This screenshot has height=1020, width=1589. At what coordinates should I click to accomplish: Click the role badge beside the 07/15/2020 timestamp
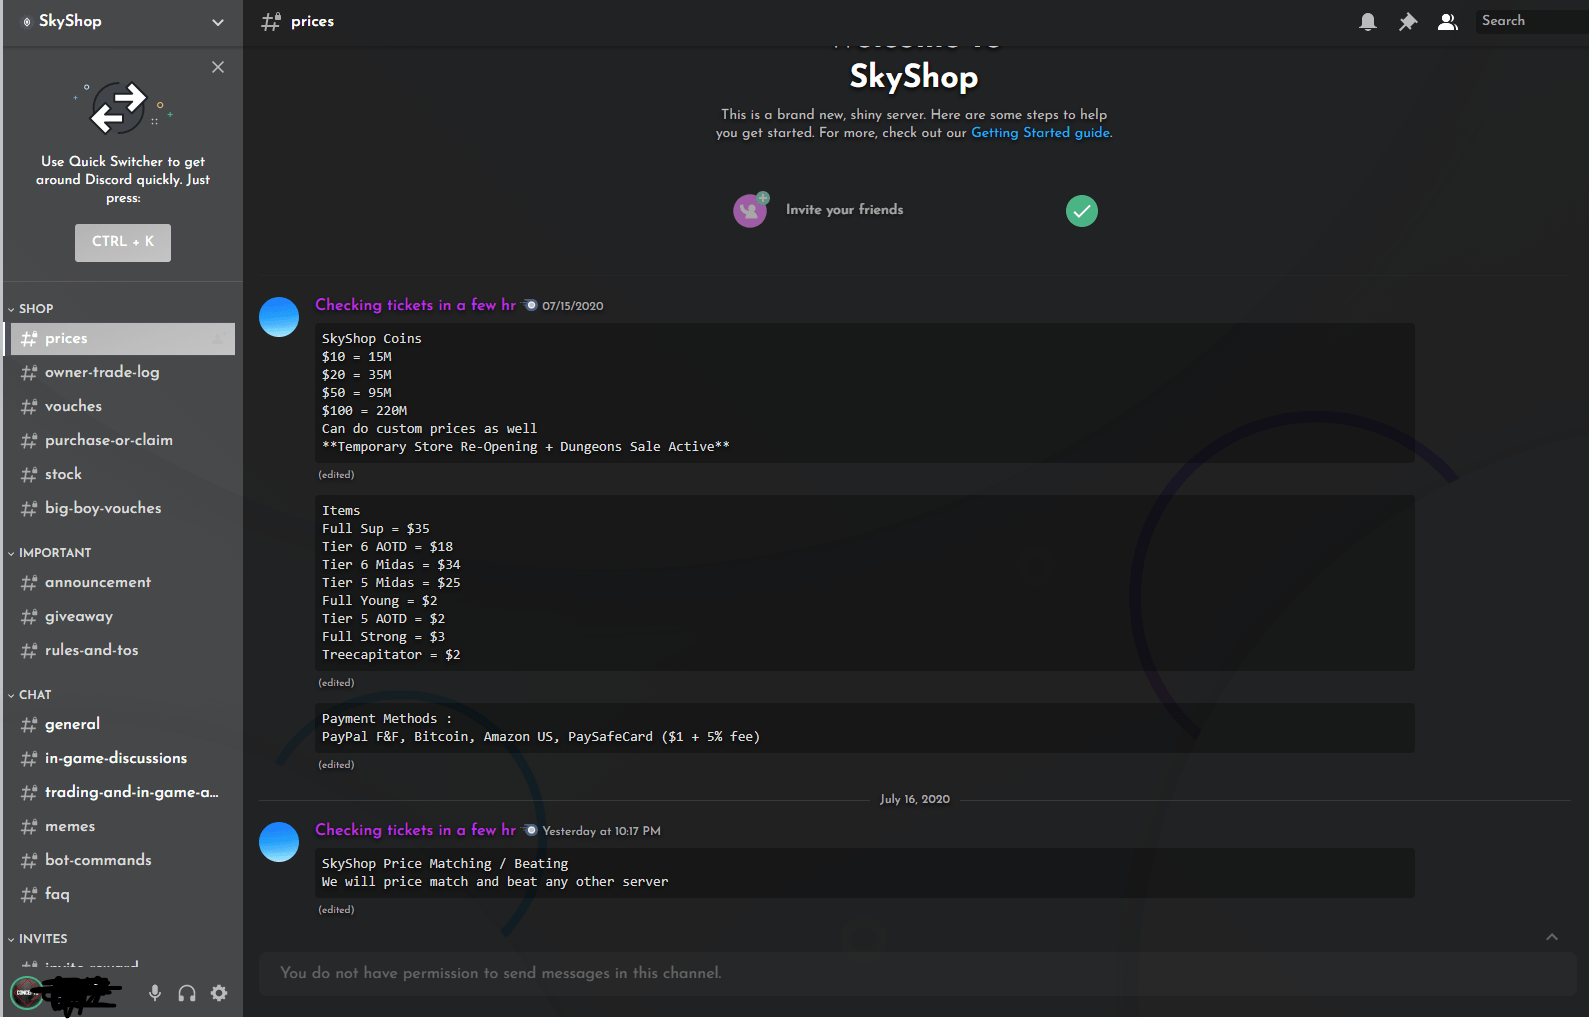(x=531, y=305)
